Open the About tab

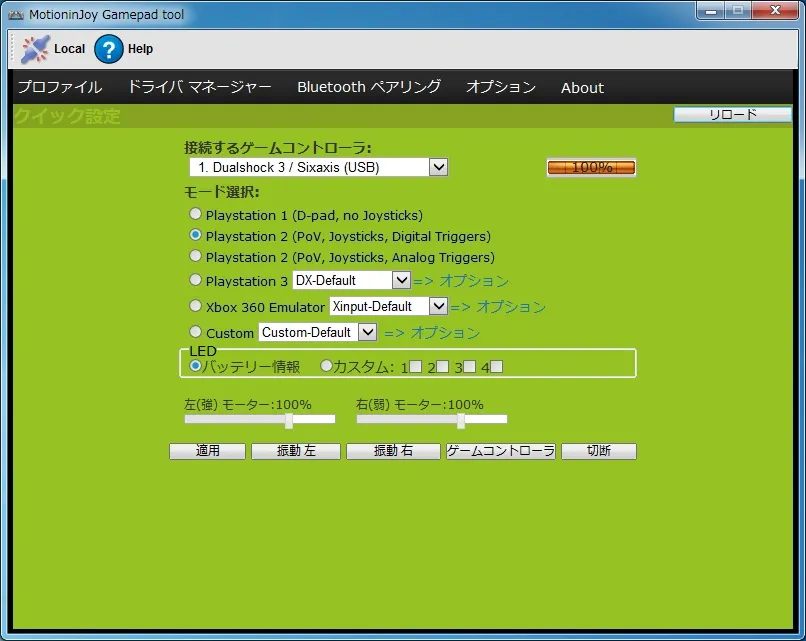click(582, 88)
